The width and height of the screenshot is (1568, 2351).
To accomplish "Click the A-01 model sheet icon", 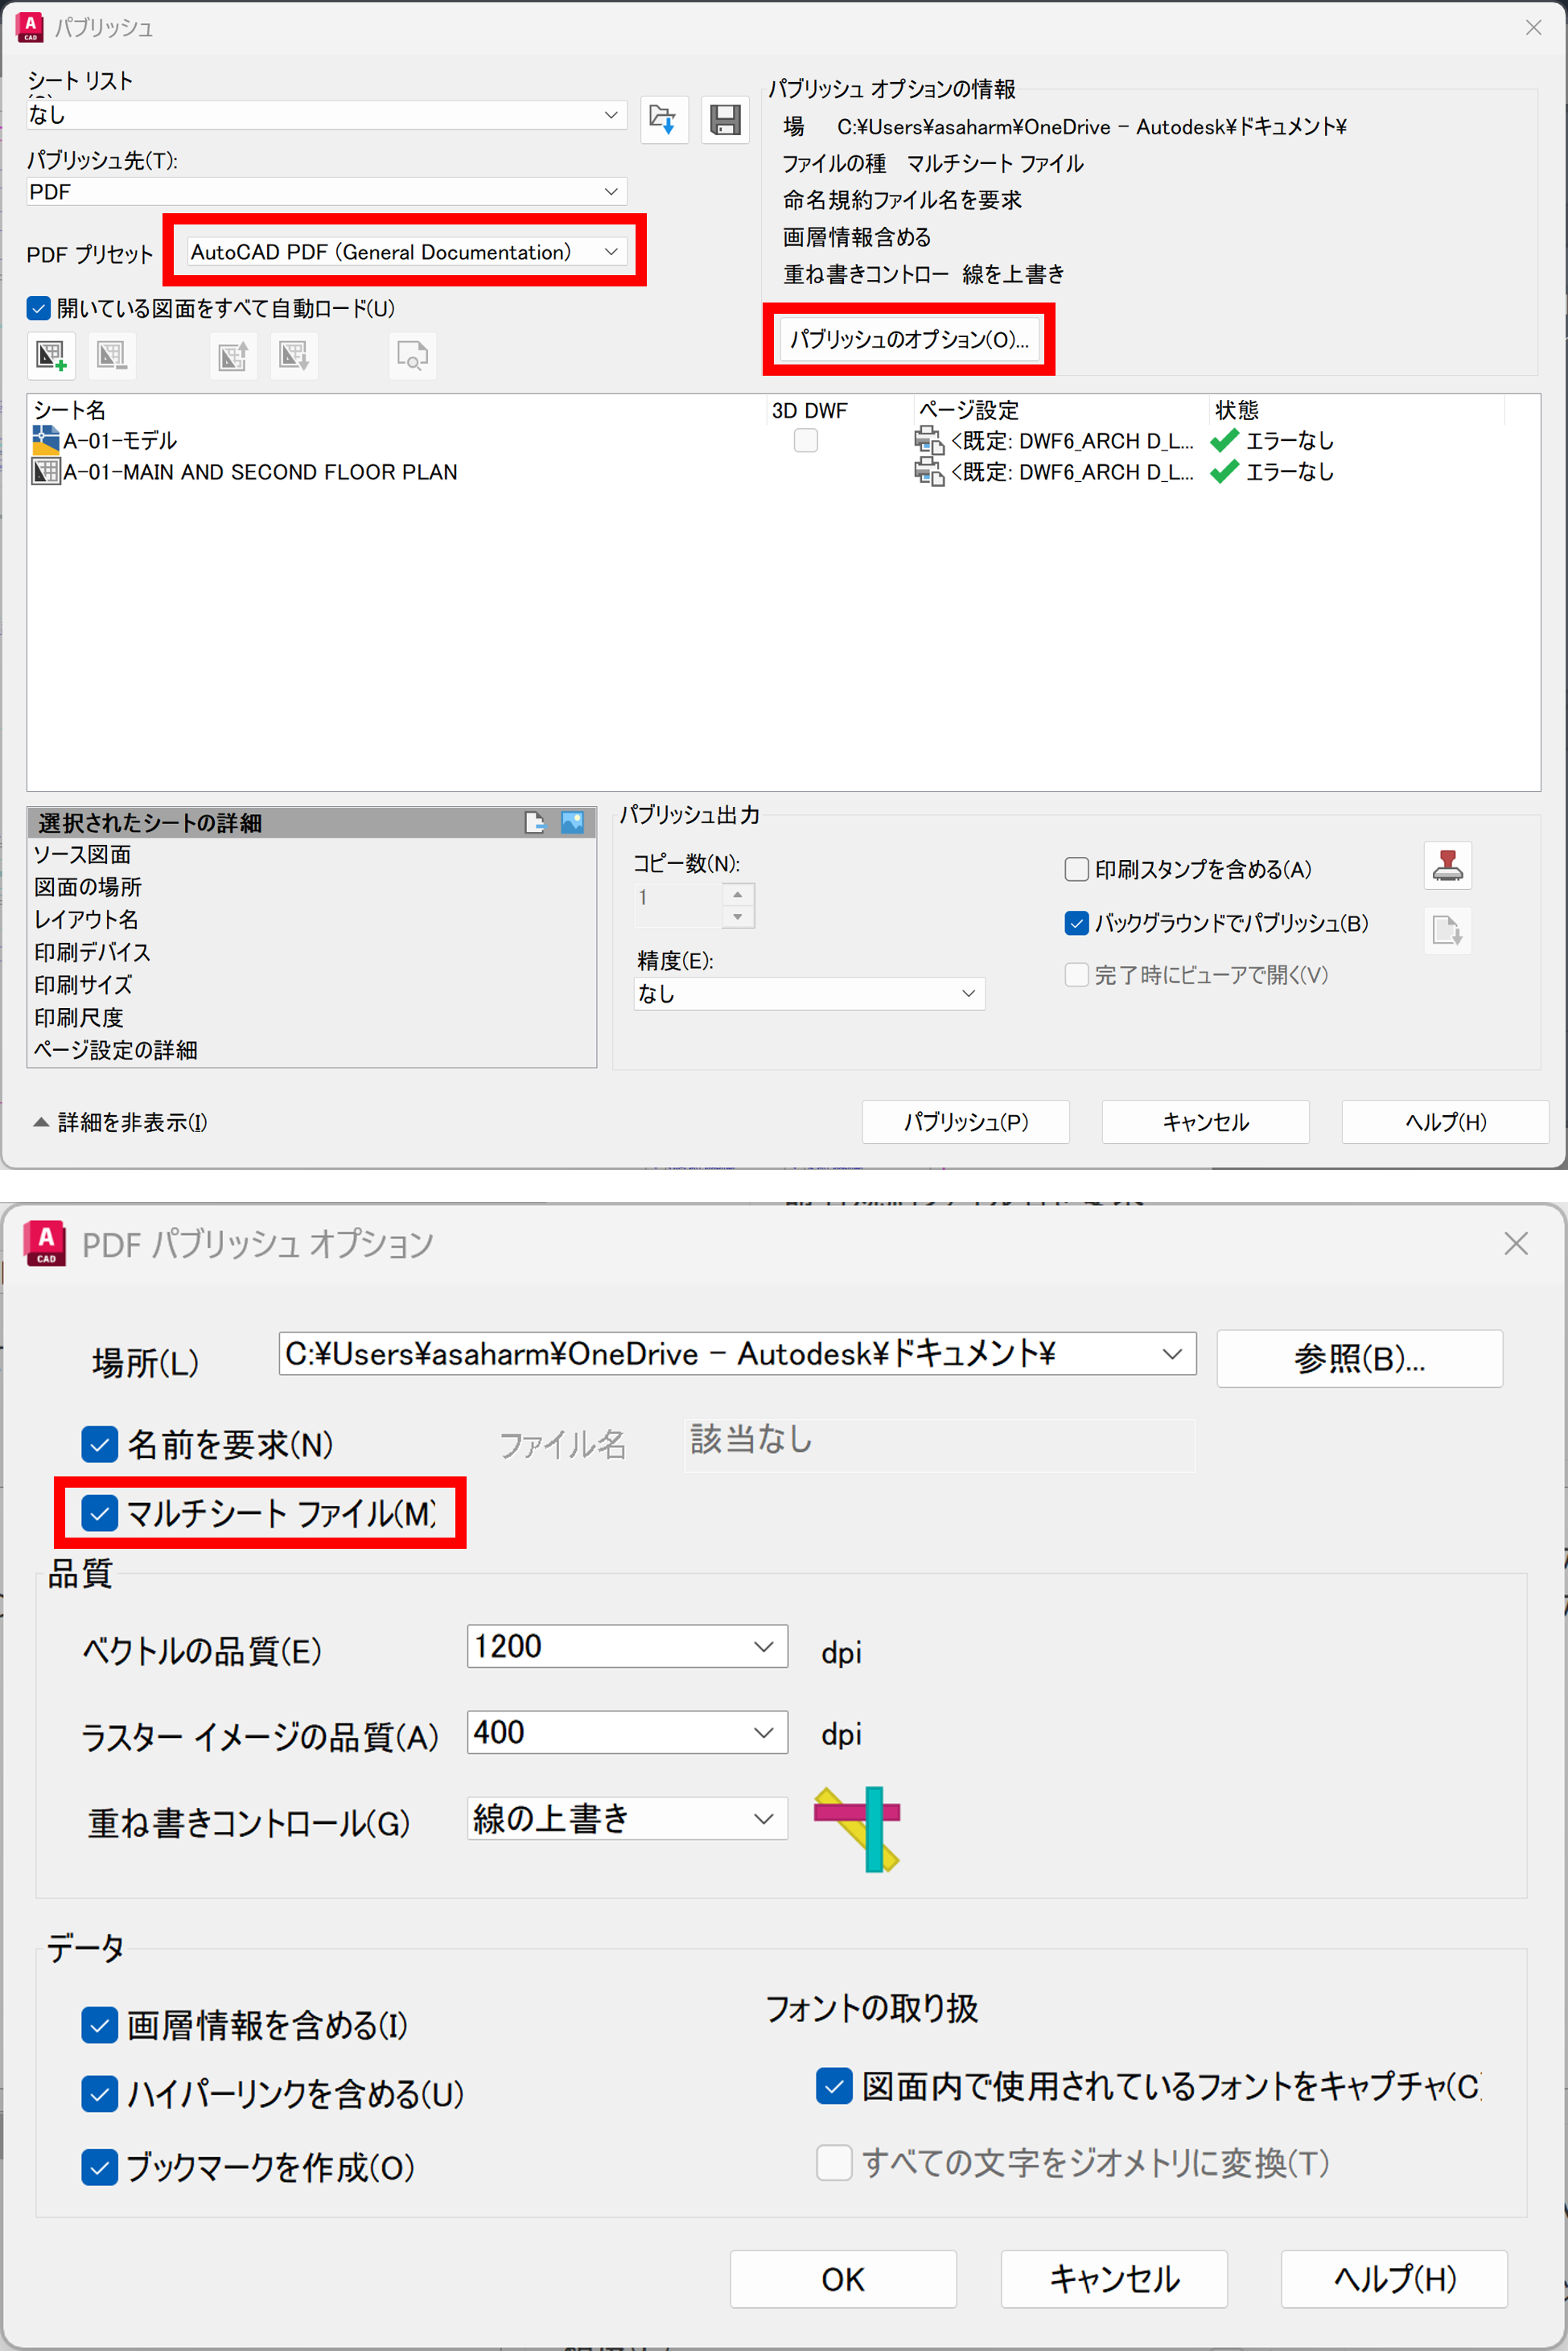I will click(46, 440).
